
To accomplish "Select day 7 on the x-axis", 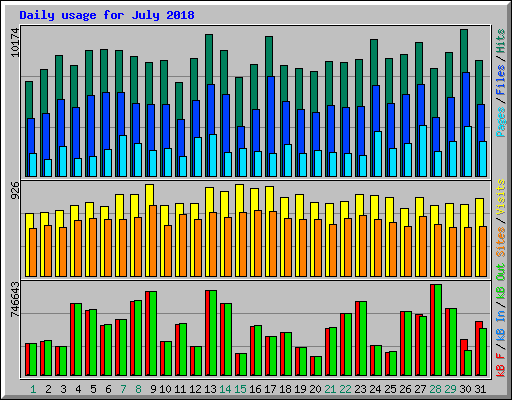I will pos(123,389).
